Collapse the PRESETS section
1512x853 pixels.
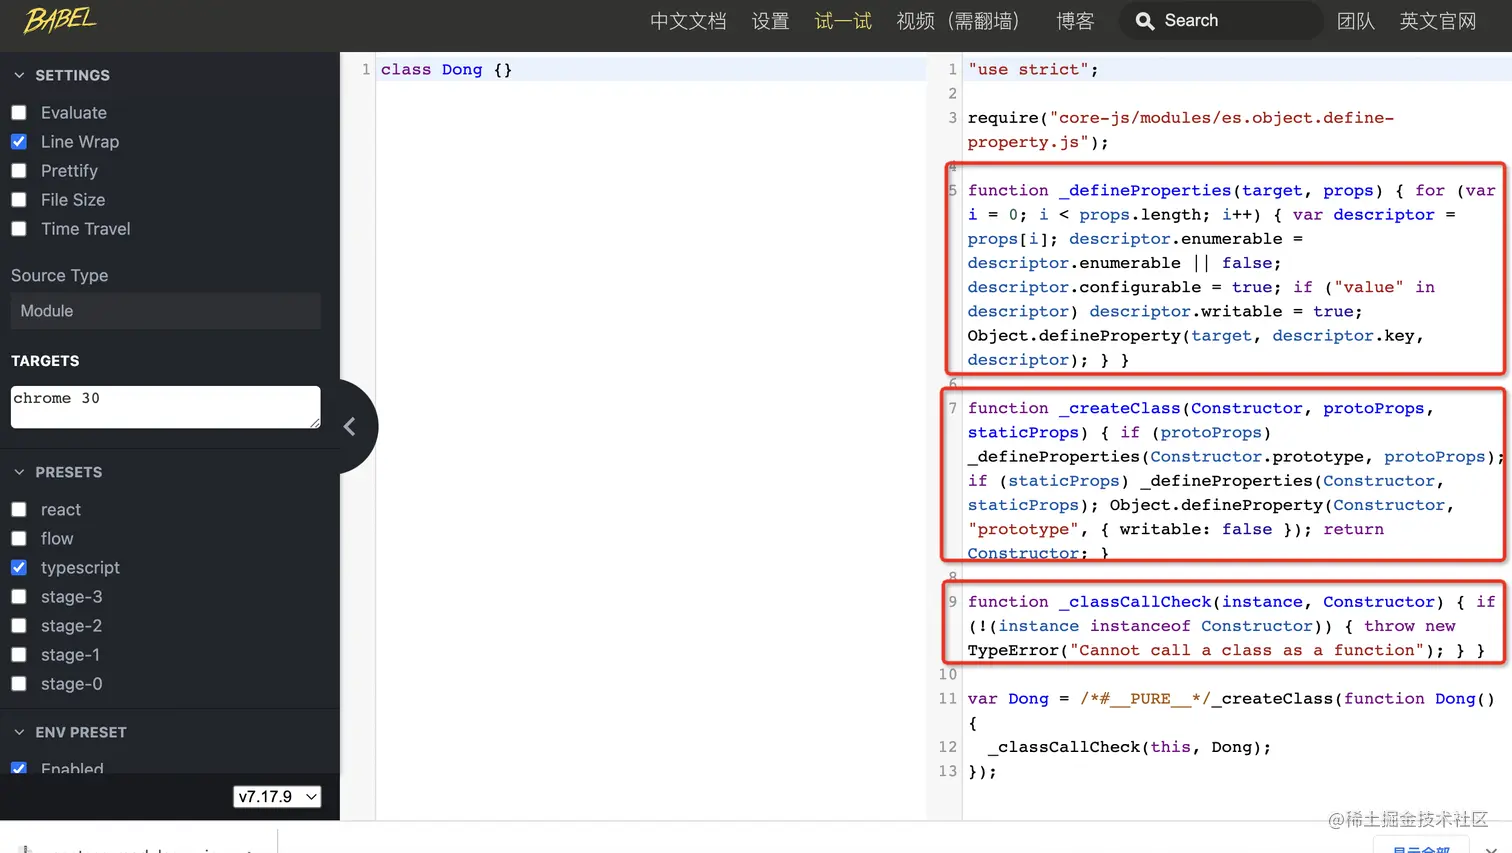click(19, 472)
